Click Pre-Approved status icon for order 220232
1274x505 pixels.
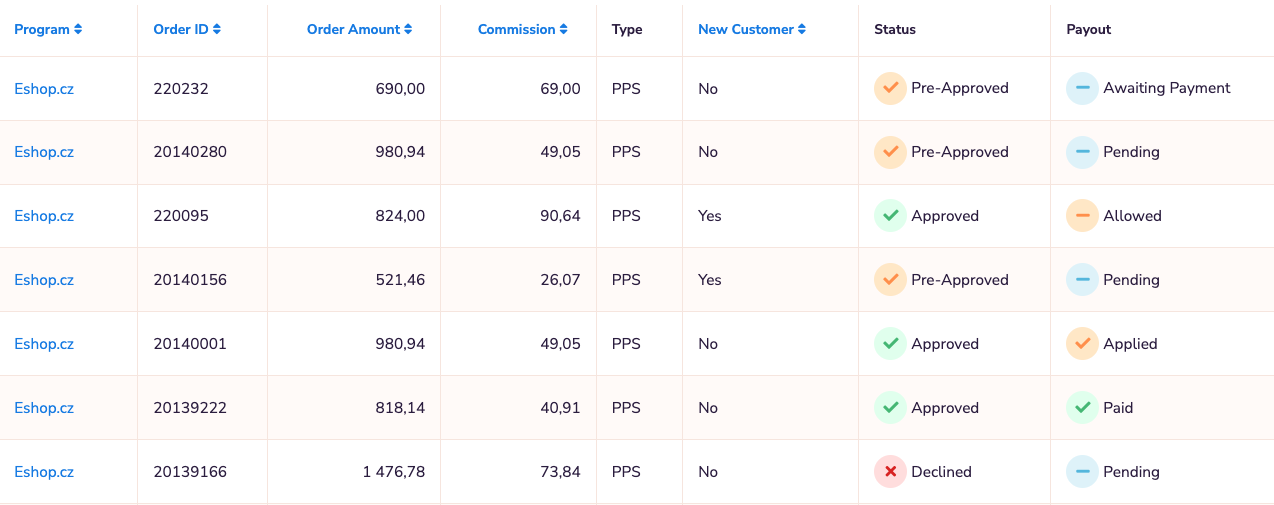(890, 88)
